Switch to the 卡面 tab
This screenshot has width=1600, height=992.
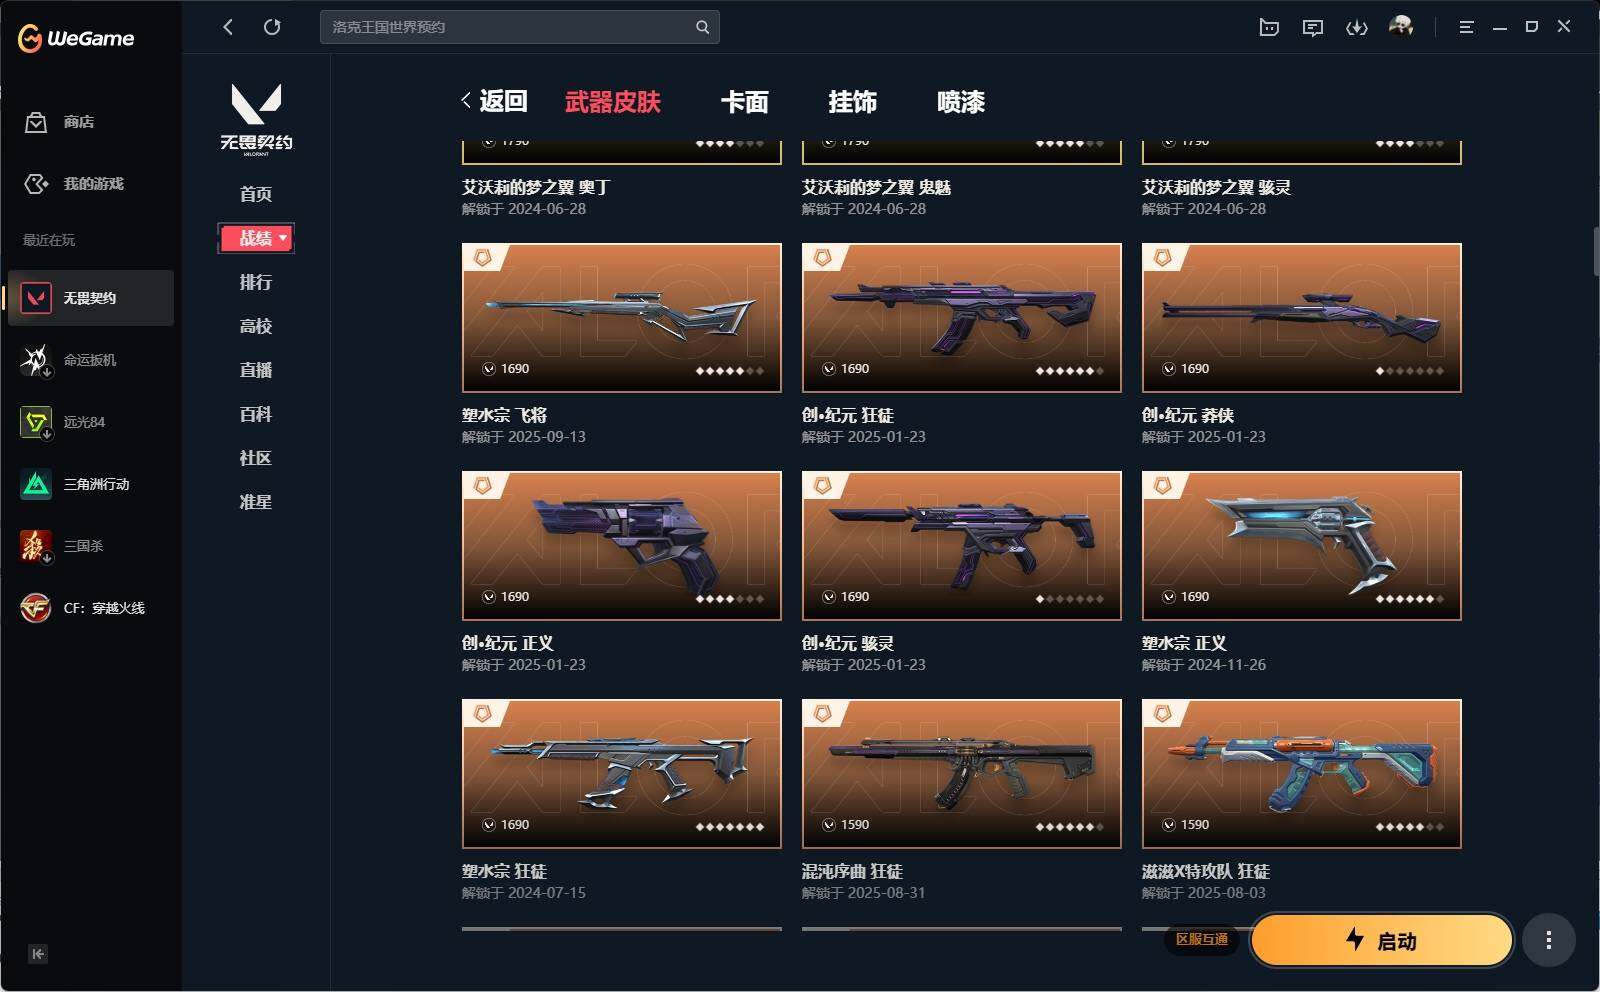click(745, 102)
